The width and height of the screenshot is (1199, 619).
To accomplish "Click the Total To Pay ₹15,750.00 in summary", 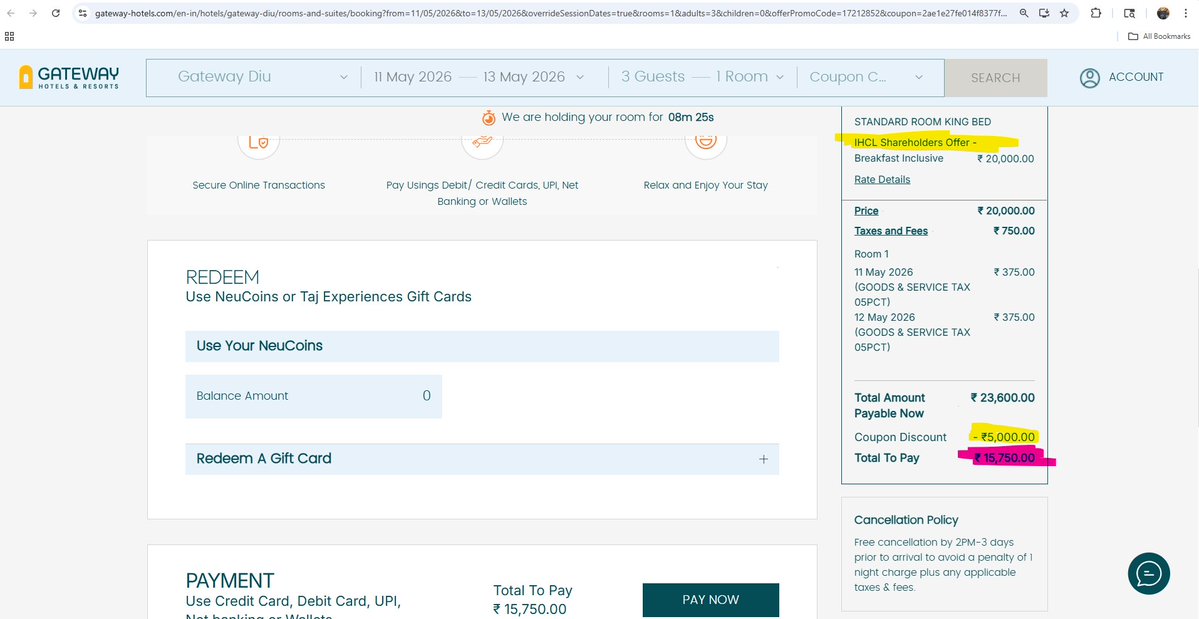I will click(x=1005, y=458).
